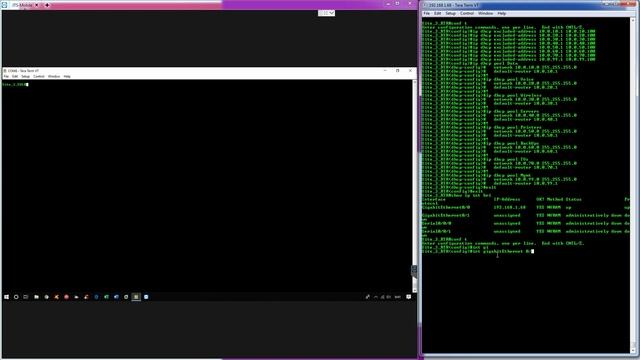Image resolution: width=640 pixels, height=360 pixels.
Task: Click the remote session app icon at top-left
Action: click(x=4, y=5)
